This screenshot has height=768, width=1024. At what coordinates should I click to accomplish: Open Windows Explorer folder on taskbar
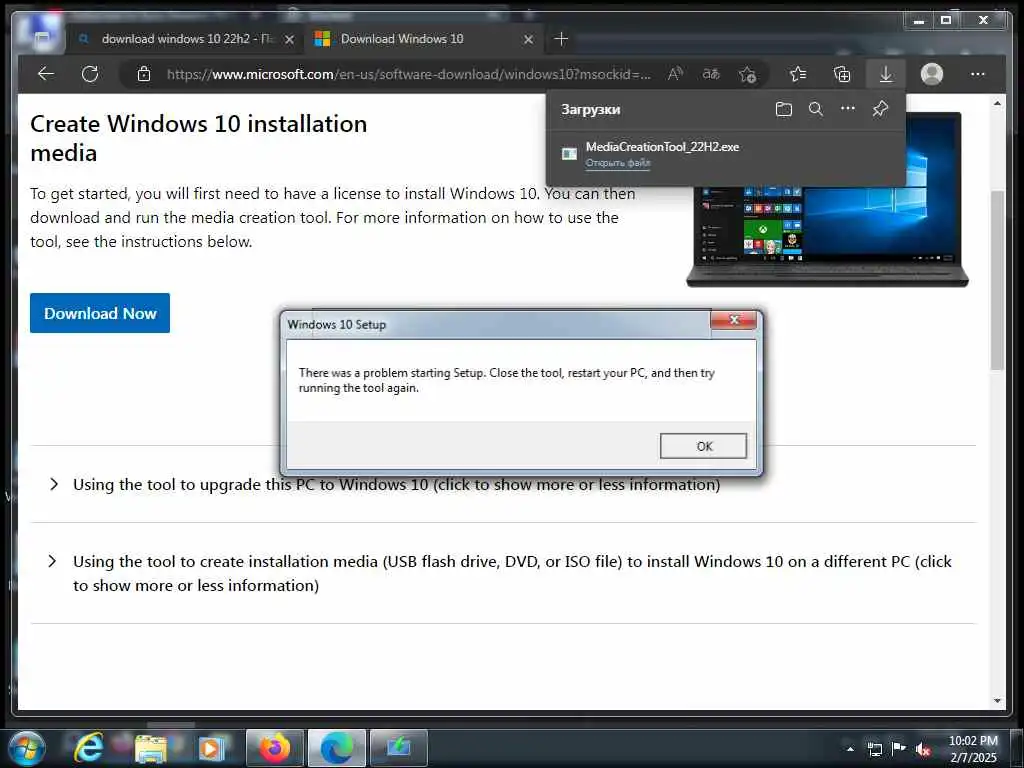150,748
